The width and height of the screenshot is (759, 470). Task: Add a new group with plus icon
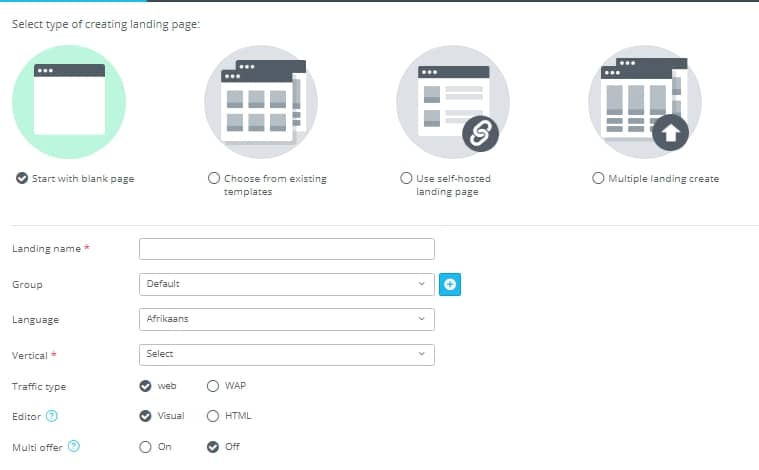(x=450, y=284)
